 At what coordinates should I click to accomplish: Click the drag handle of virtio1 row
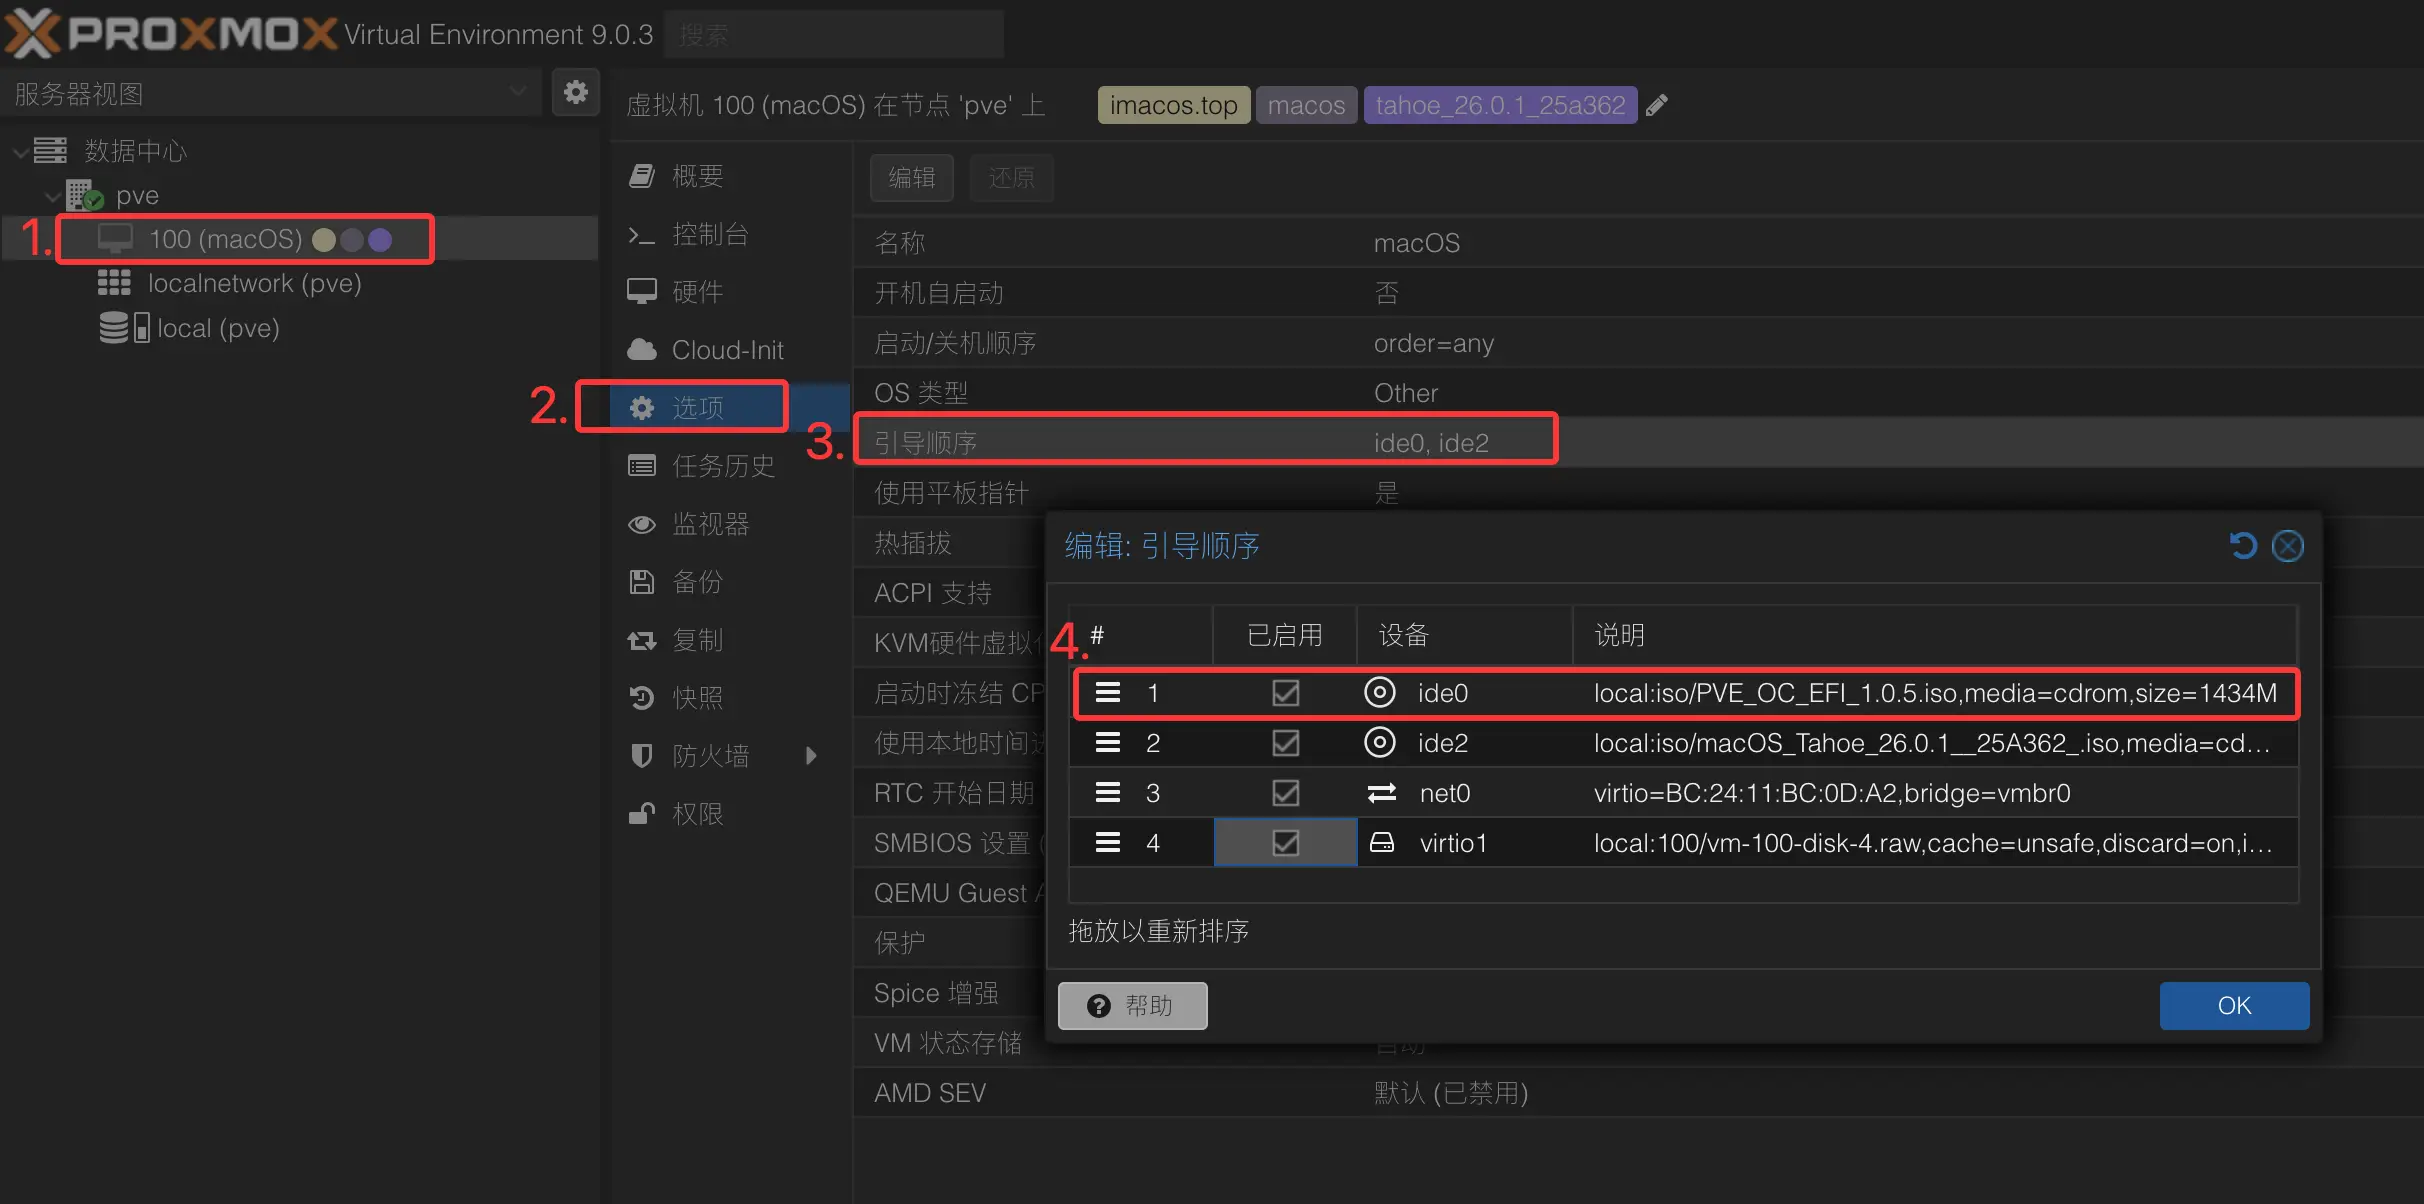click(x=1107, y=843)
